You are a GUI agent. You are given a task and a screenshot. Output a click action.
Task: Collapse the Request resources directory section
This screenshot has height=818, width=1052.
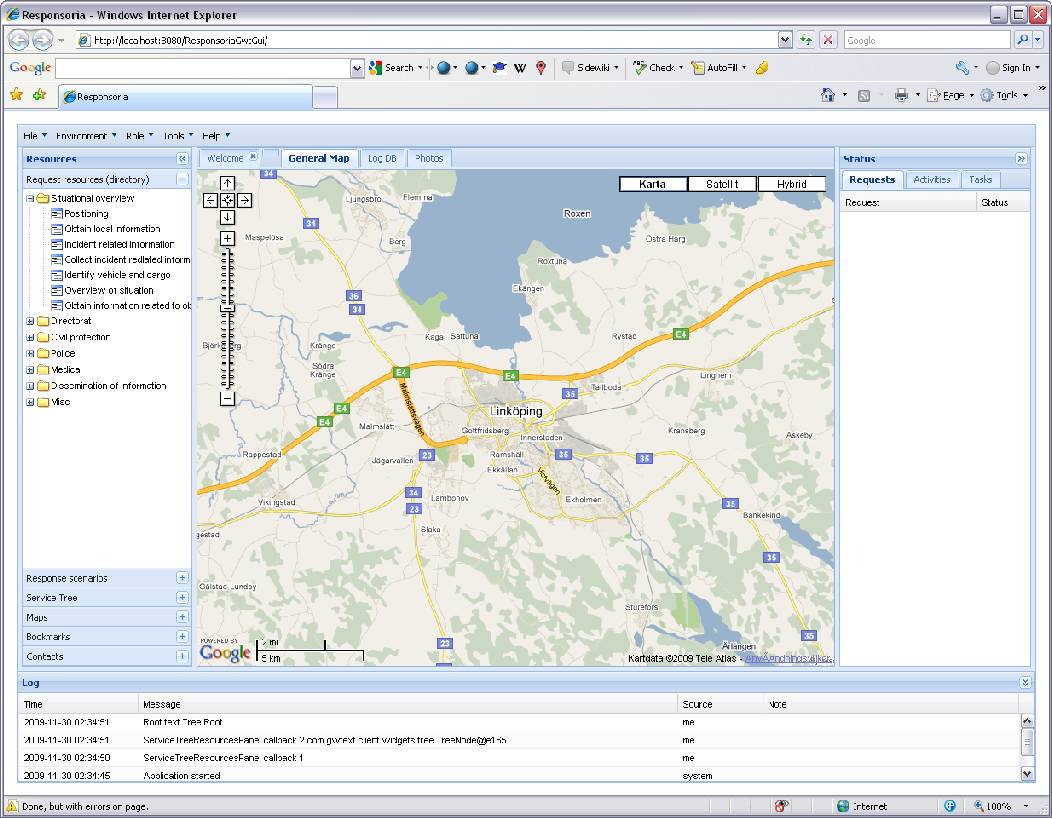click(x=182, y=179)
